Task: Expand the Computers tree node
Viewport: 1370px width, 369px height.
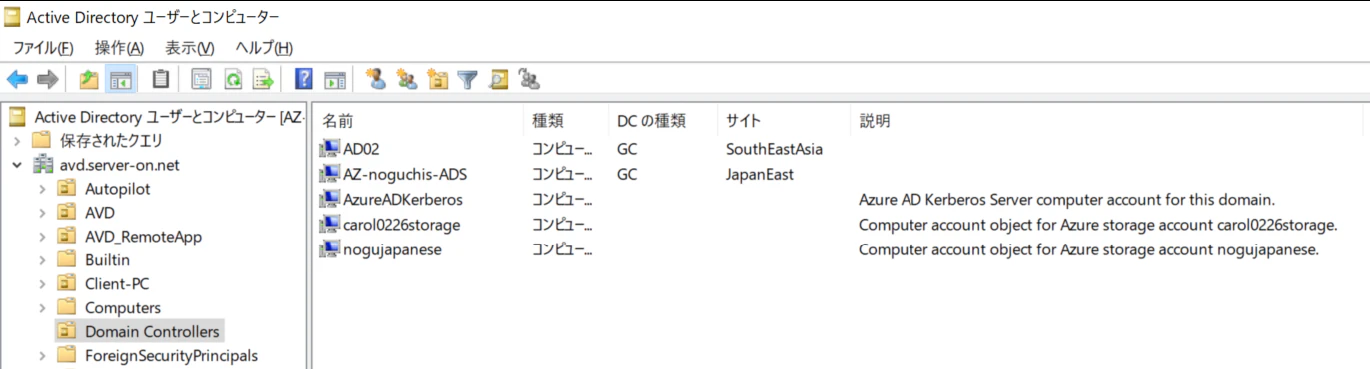Action: click(x=42, y=308)
